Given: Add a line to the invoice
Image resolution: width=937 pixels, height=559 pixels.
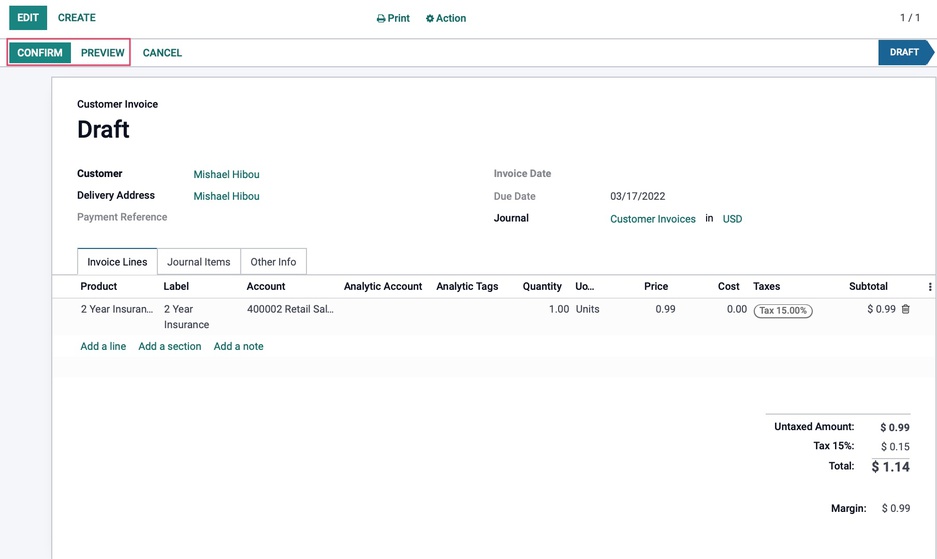Looking at the screenshot, I should tap(103, 346).
